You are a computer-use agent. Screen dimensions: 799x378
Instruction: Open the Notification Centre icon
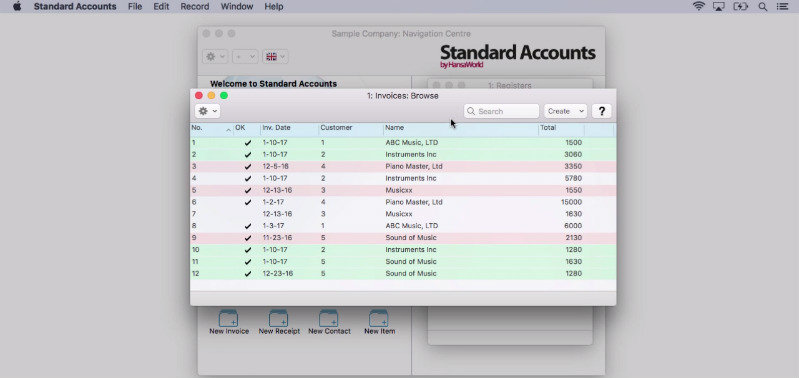[782, 7]
